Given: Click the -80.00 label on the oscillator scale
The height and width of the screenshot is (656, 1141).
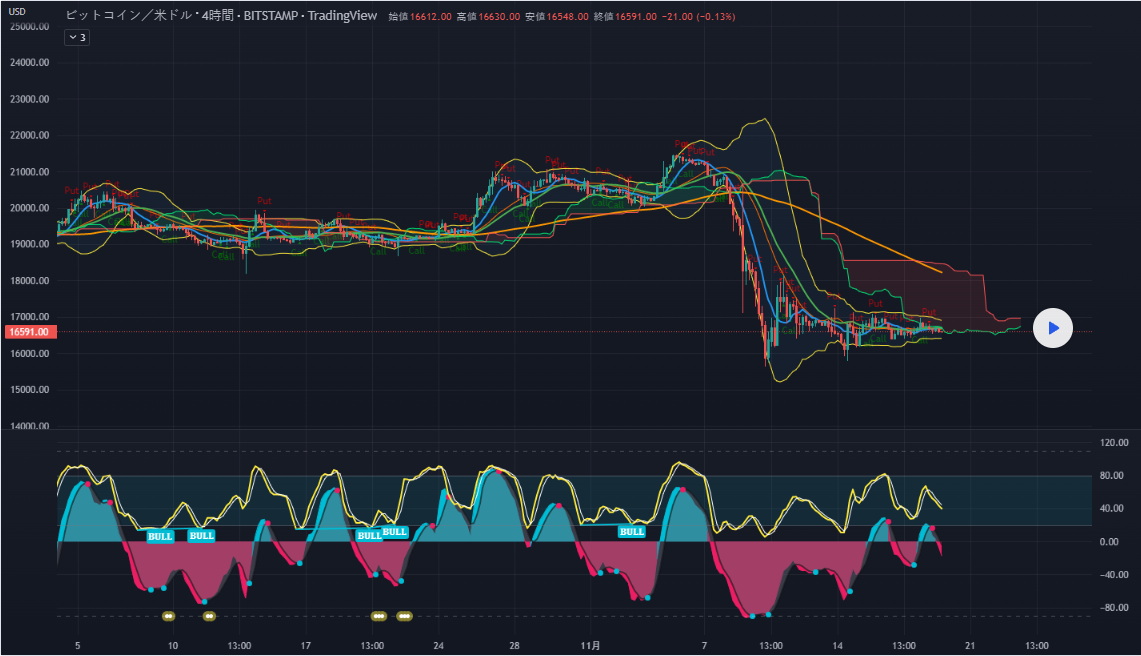Looking at the screenshot, I should [x=1114, y=608].
